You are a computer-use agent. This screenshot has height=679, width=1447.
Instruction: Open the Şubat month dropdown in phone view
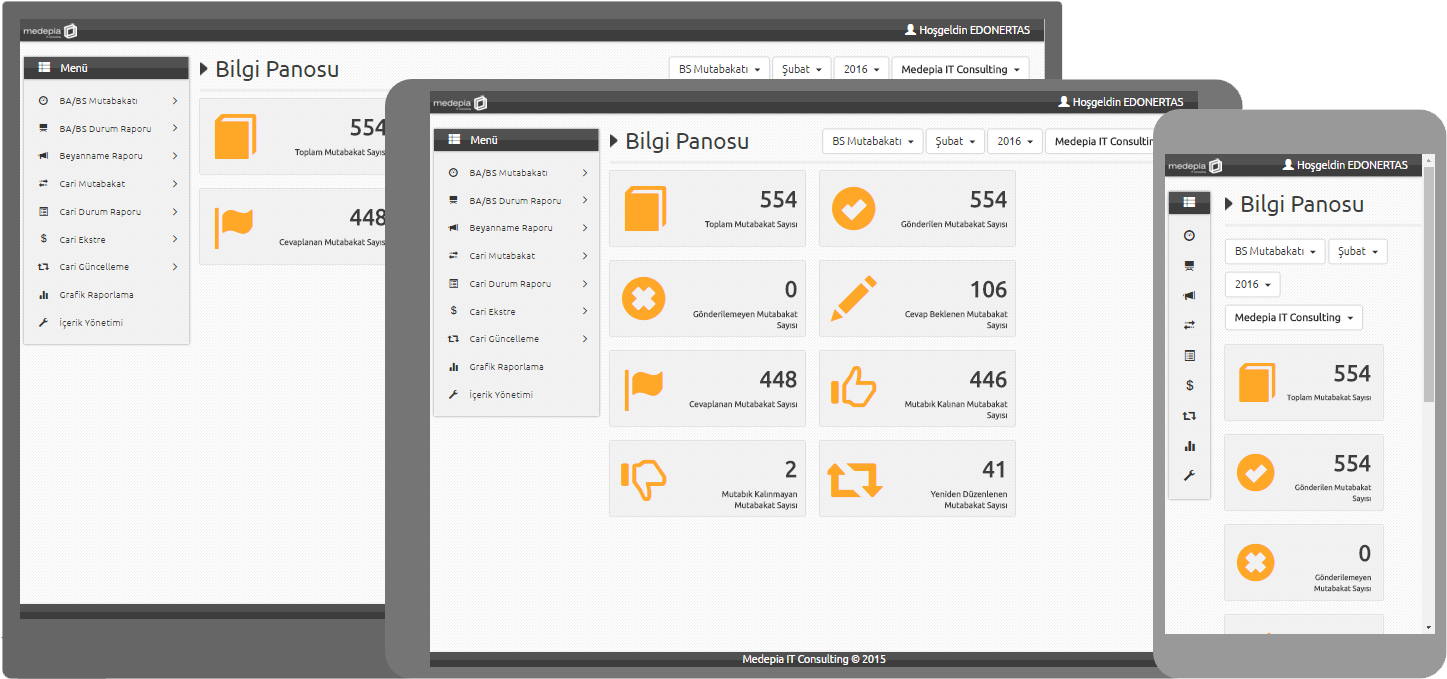click(x=1357, y=251)
